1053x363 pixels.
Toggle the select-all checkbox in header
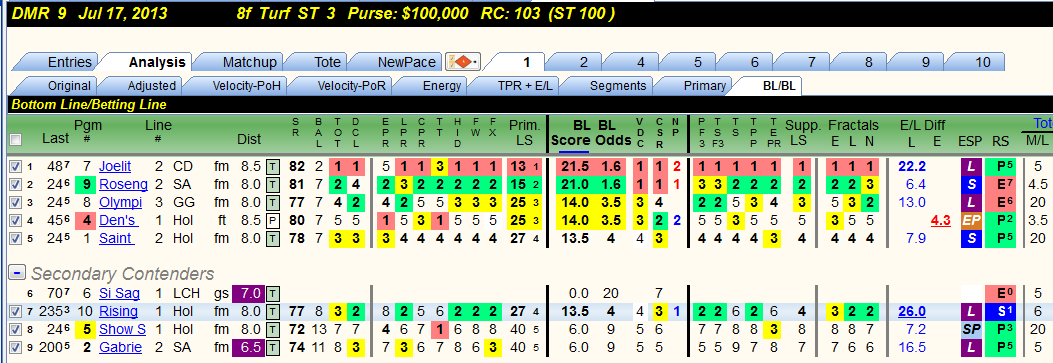pyautogui.click(x=15, y=140)
